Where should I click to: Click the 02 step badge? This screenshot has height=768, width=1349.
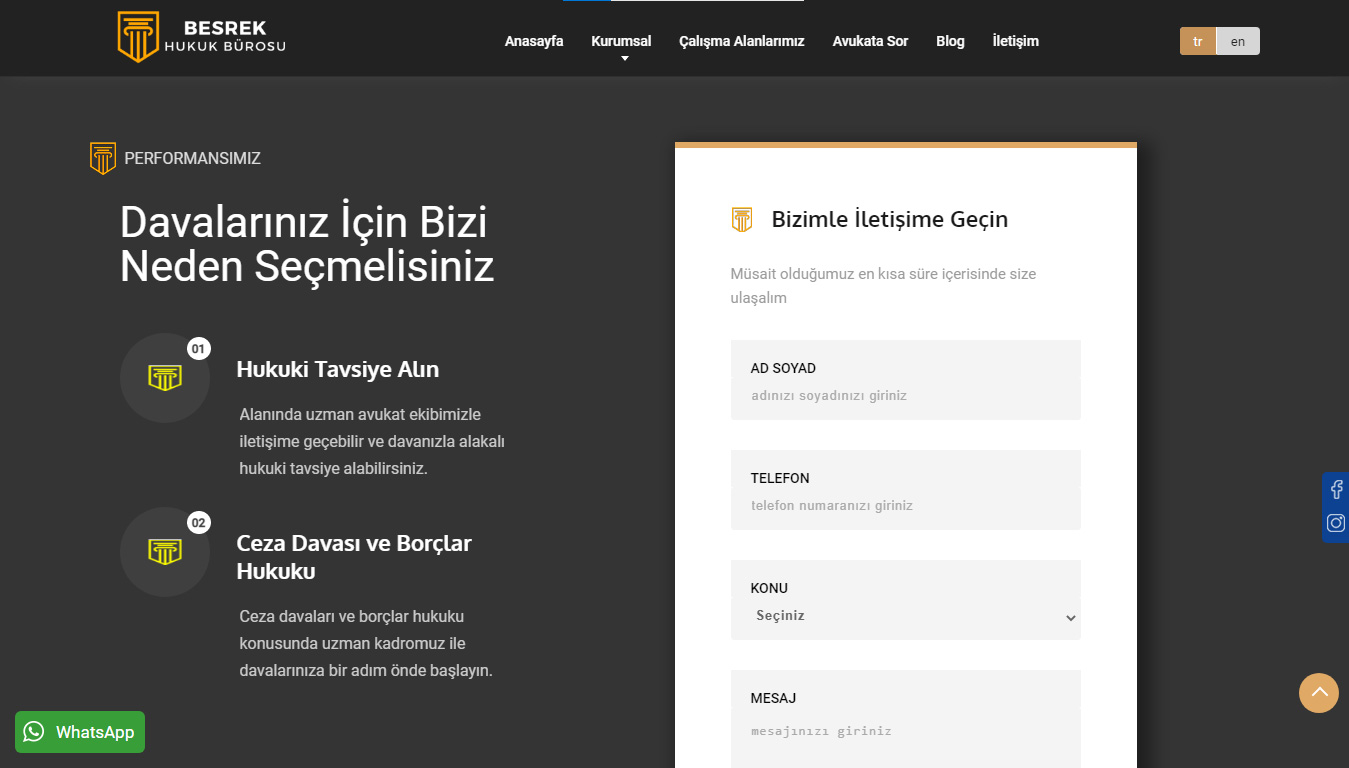198,523
